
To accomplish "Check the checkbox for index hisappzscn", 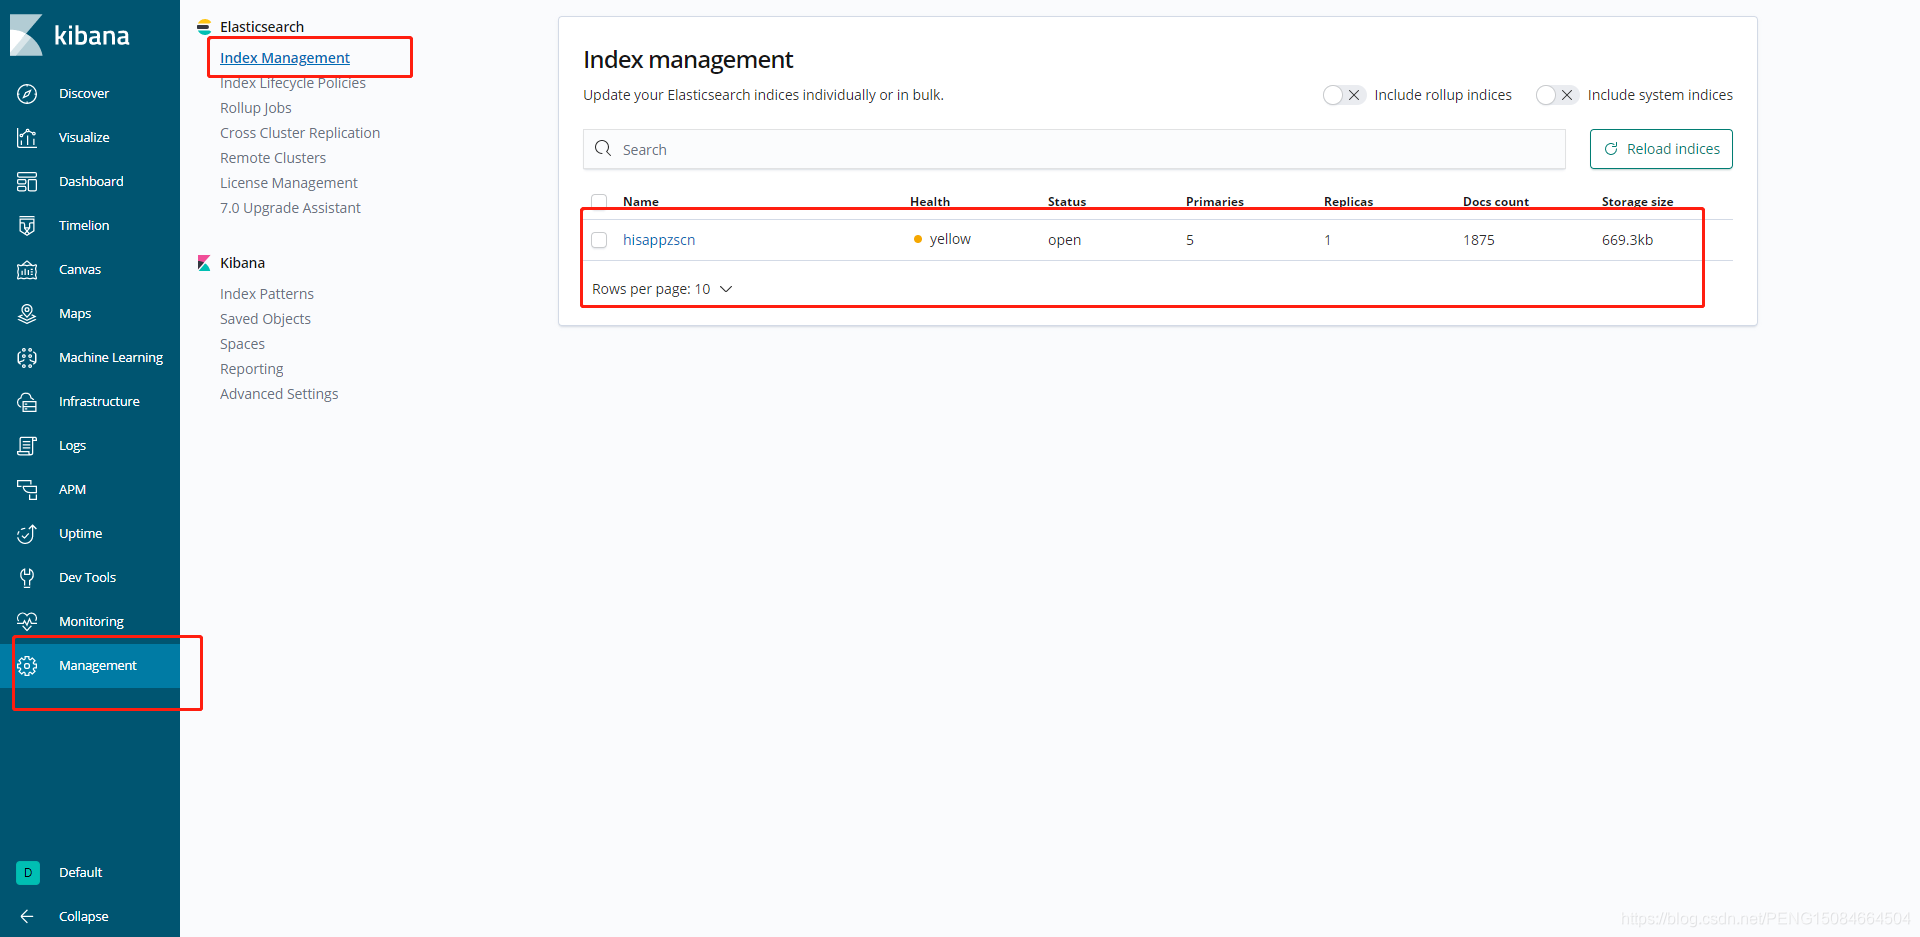I will (x=599, y=240).
